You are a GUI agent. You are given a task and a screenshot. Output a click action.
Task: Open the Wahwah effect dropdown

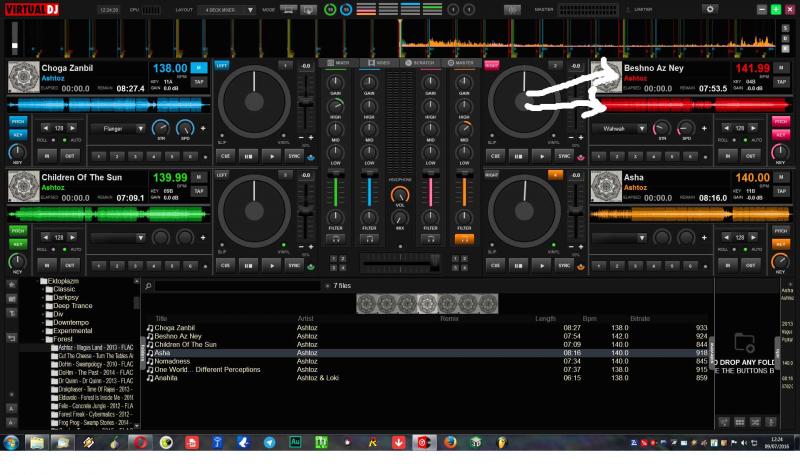point(619,129)
